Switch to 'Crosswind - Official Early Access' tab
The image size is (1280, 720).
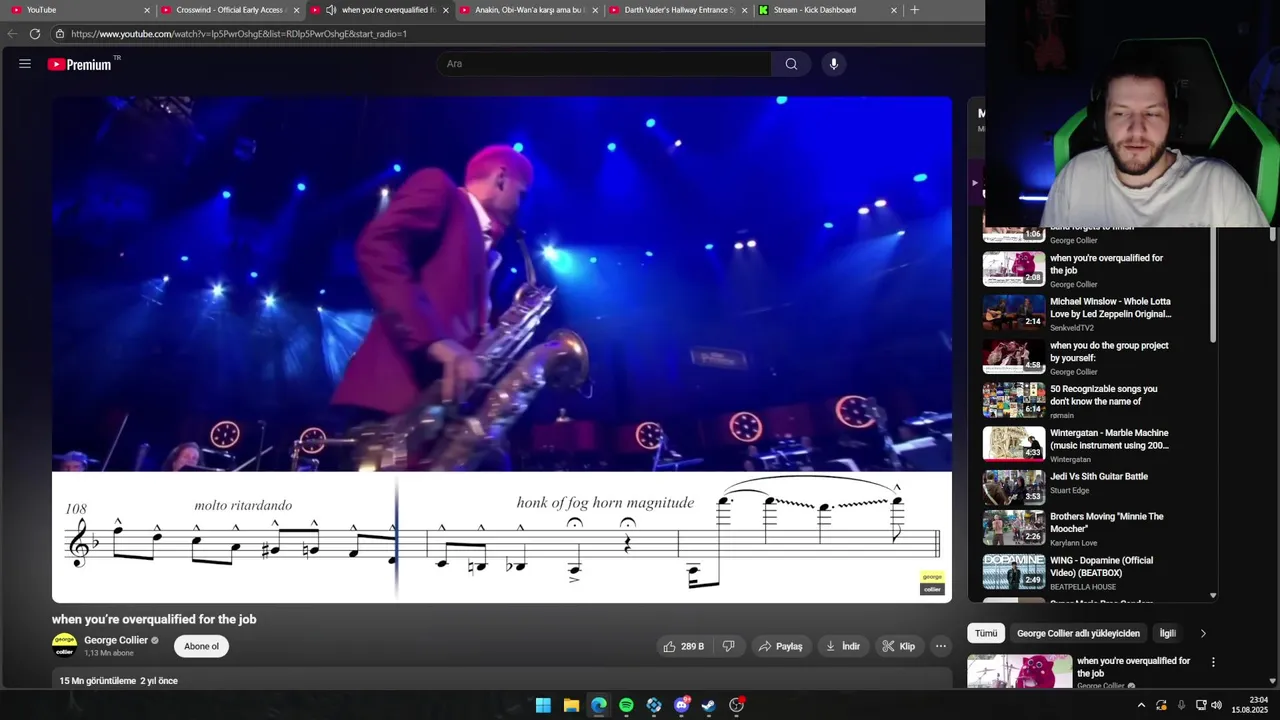[x=230, y=10]
